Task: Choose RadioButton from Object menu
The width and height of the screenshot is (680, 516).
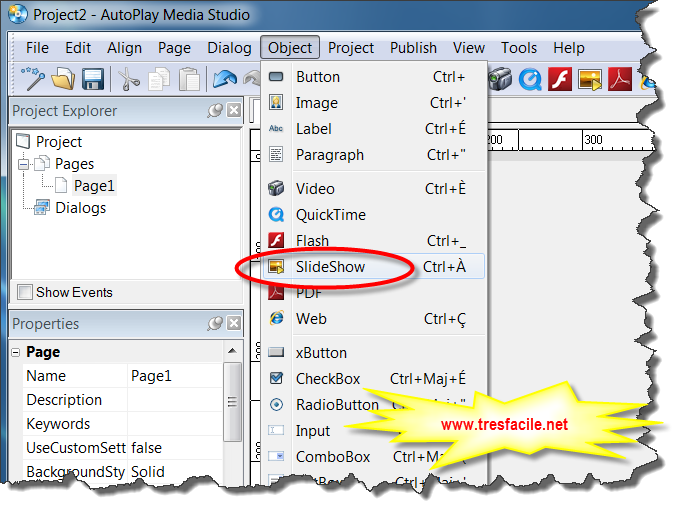Action: pos(374,405)
